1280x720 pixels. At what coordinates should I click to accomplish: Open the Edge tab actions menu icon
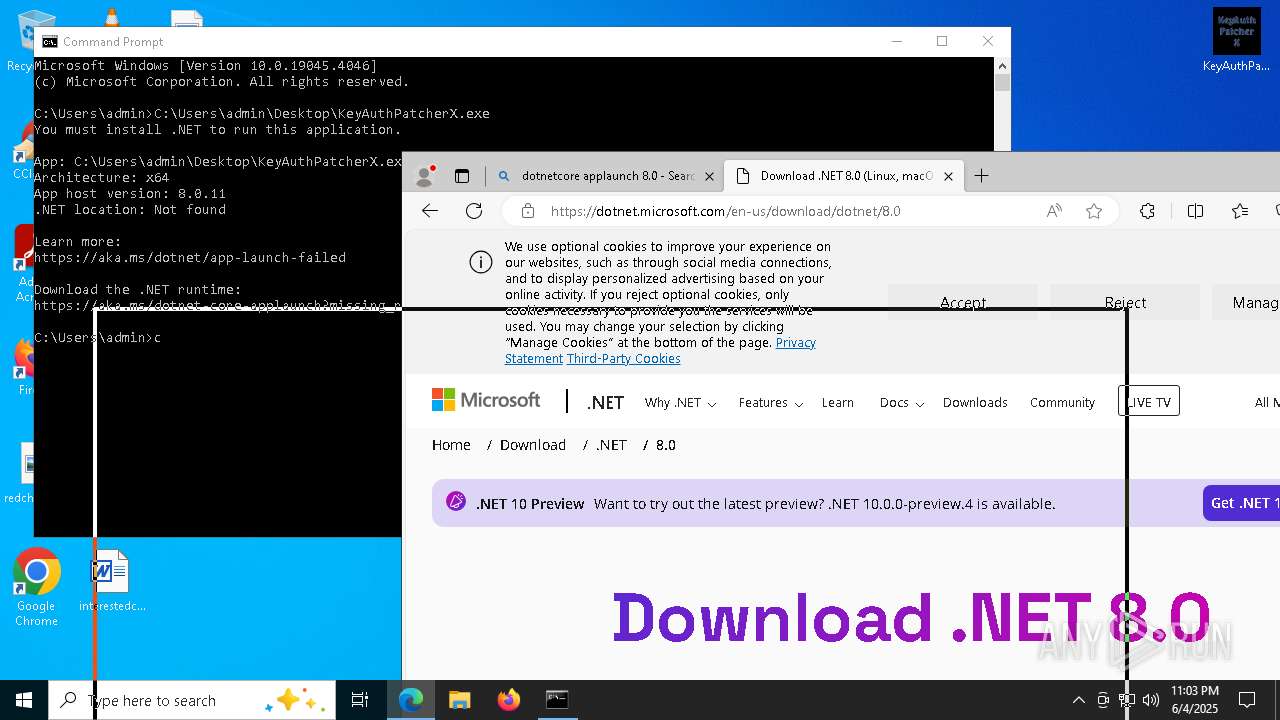(462, 176)
